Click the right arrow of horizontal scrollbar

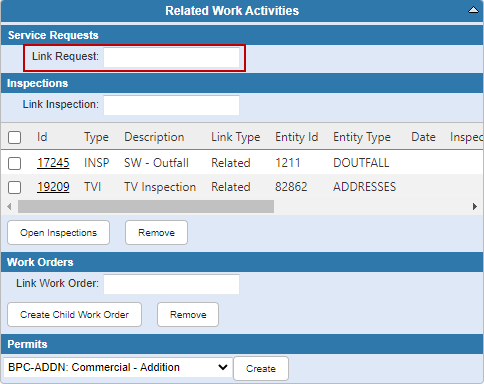pyautogui.click(x=475, y=207)
